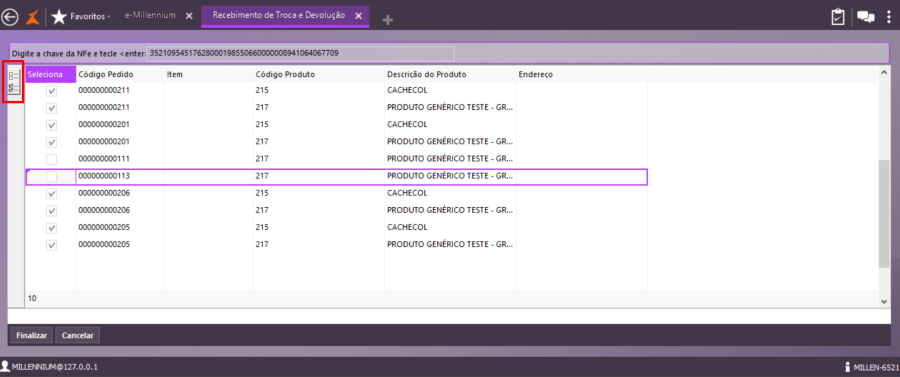
Task: Uncheck order 000000000201 product 217 checkbox
Action: pyautogui.click(x=52, y=142)
